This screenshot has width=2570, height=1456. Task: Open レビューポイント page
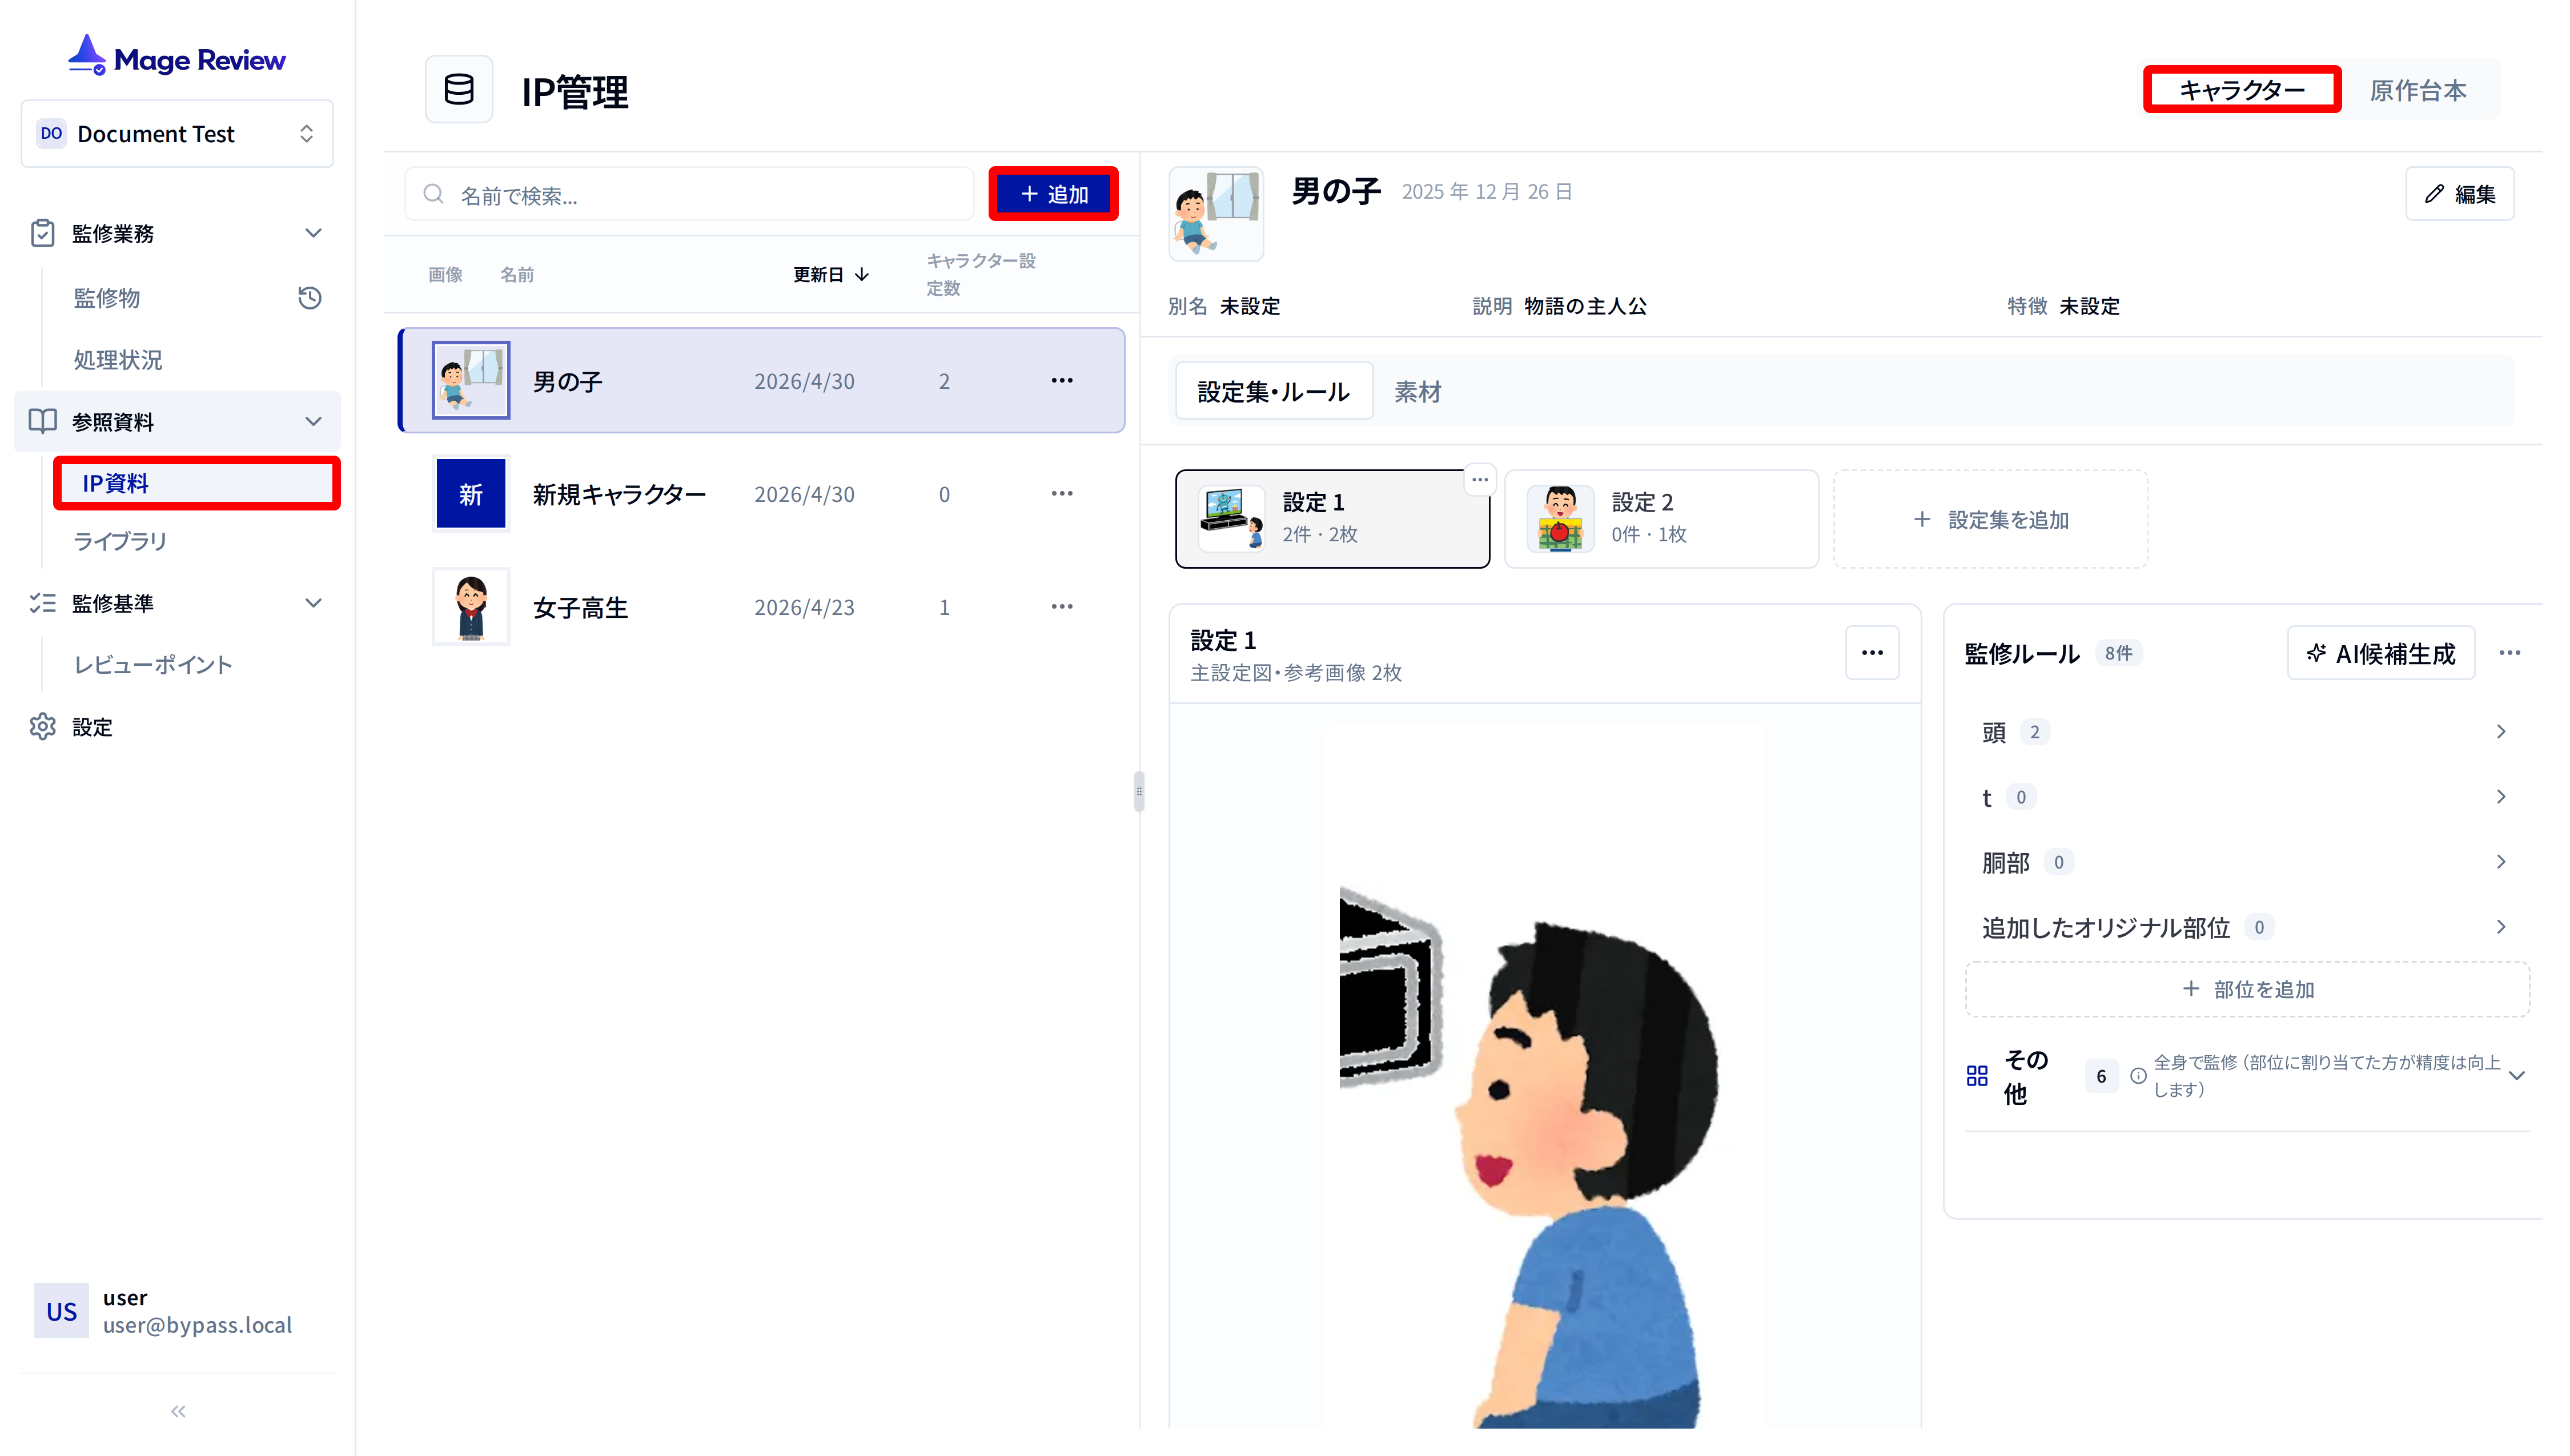pyautogui.click(x=153, y=665)
